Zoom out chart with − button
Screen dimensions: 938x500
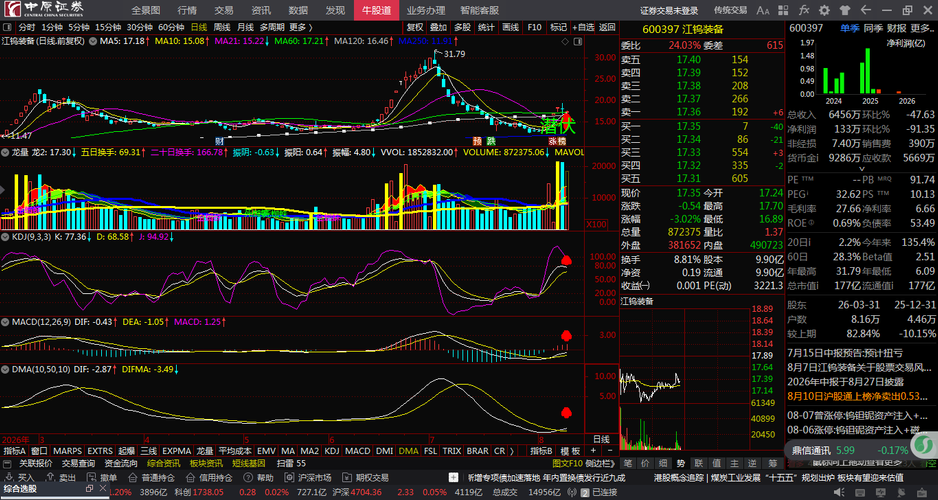(x=610, y=450)
